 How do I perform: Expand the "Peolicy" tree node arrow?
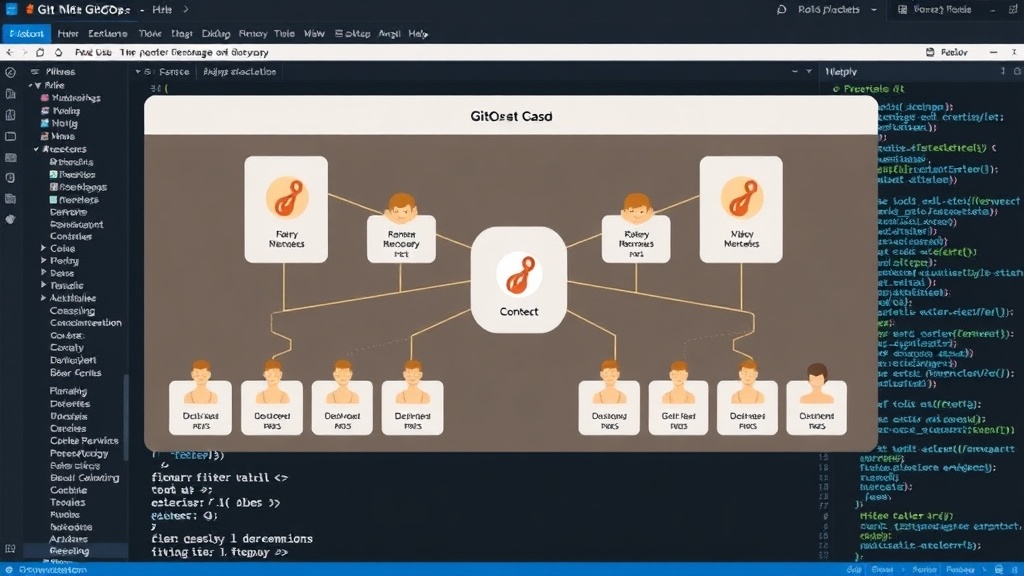click(x=44, y=261)
